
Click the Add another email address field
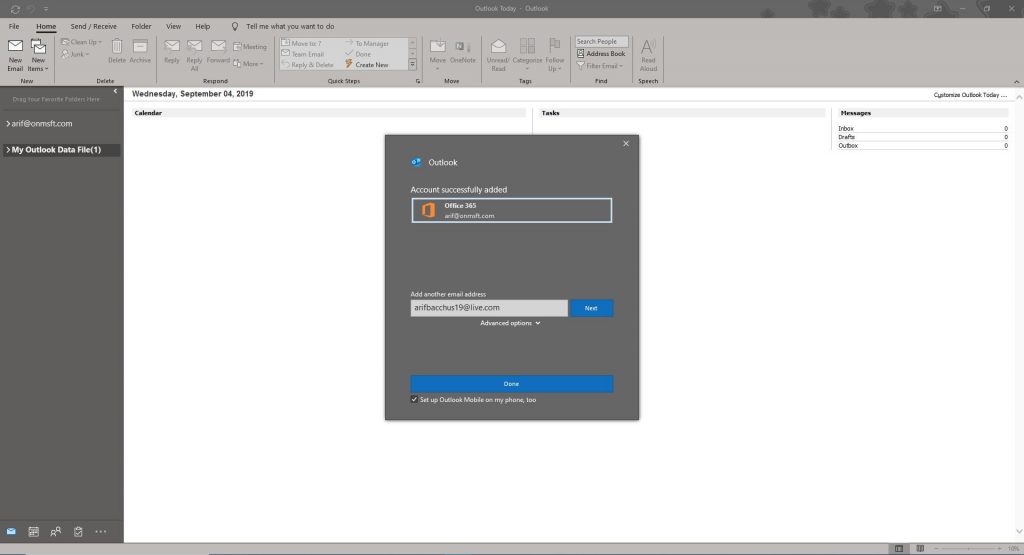488,308
